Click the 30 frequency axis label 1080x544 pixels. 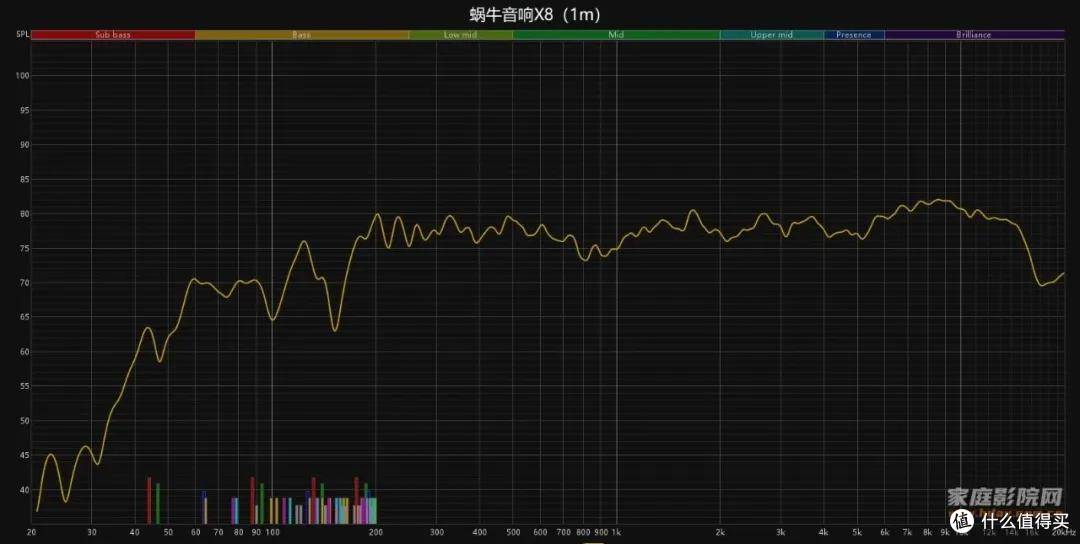coord(92,532)
